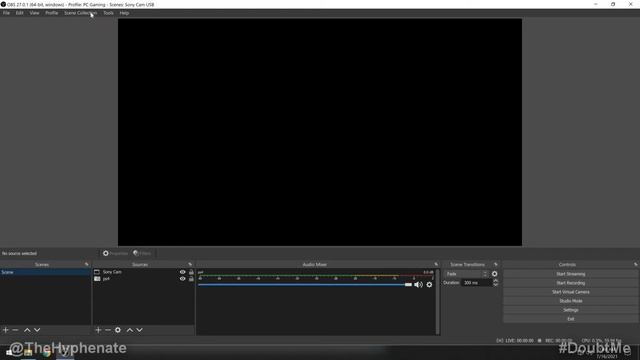Open Fade transition properties gear
Screen dimensions: 640x360
coord(495,274)
